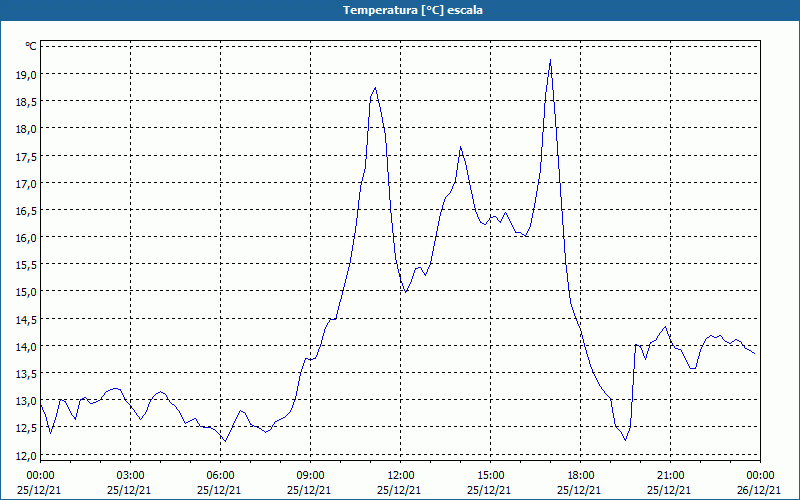
Task: Click the 12,0 y-axis value
Action: (x=27, y=455)
